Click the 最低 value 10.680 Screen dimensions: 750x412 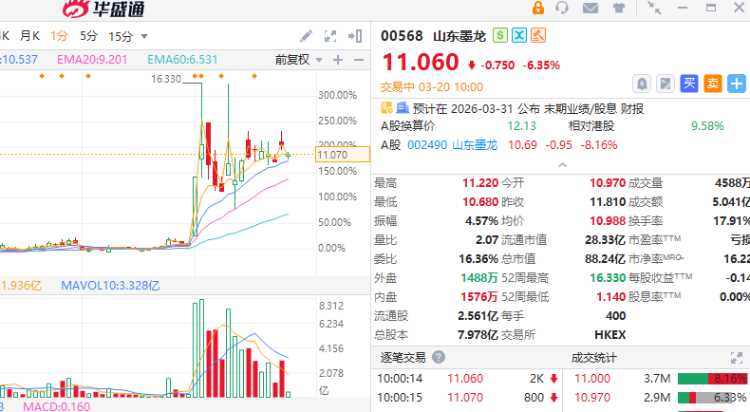coord(480,202)
